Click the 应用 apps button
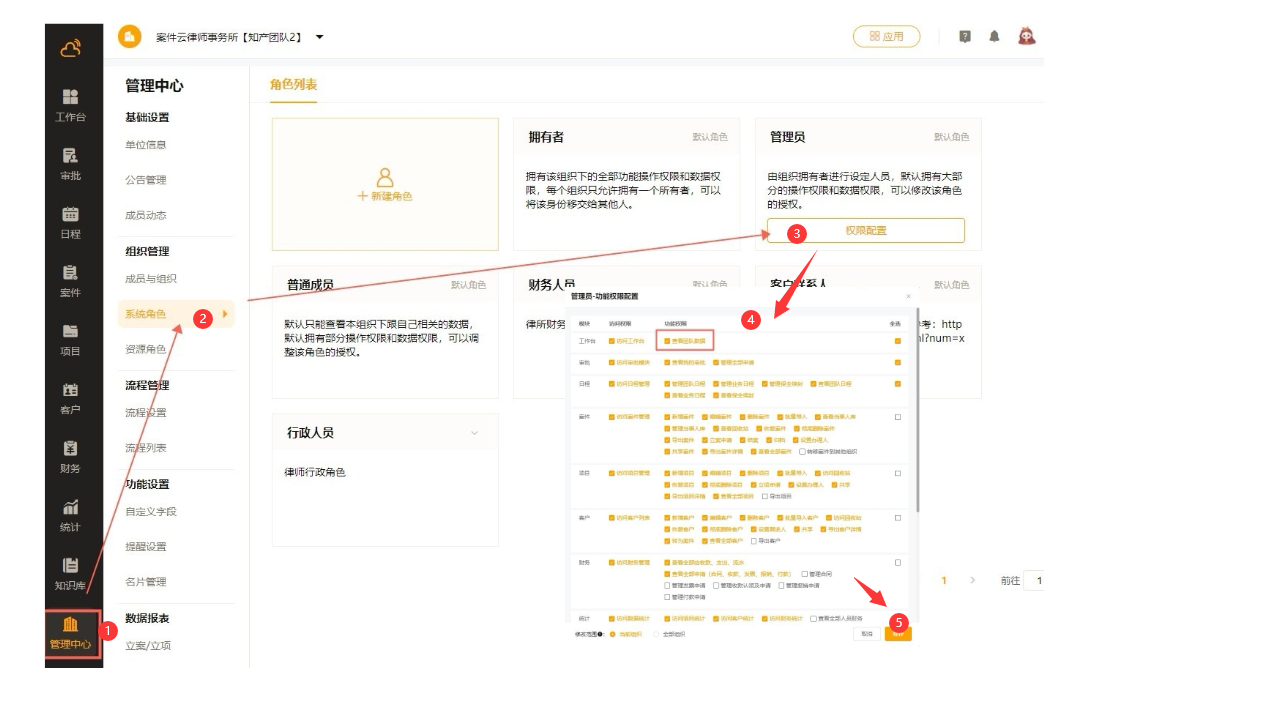 [886, 36]
